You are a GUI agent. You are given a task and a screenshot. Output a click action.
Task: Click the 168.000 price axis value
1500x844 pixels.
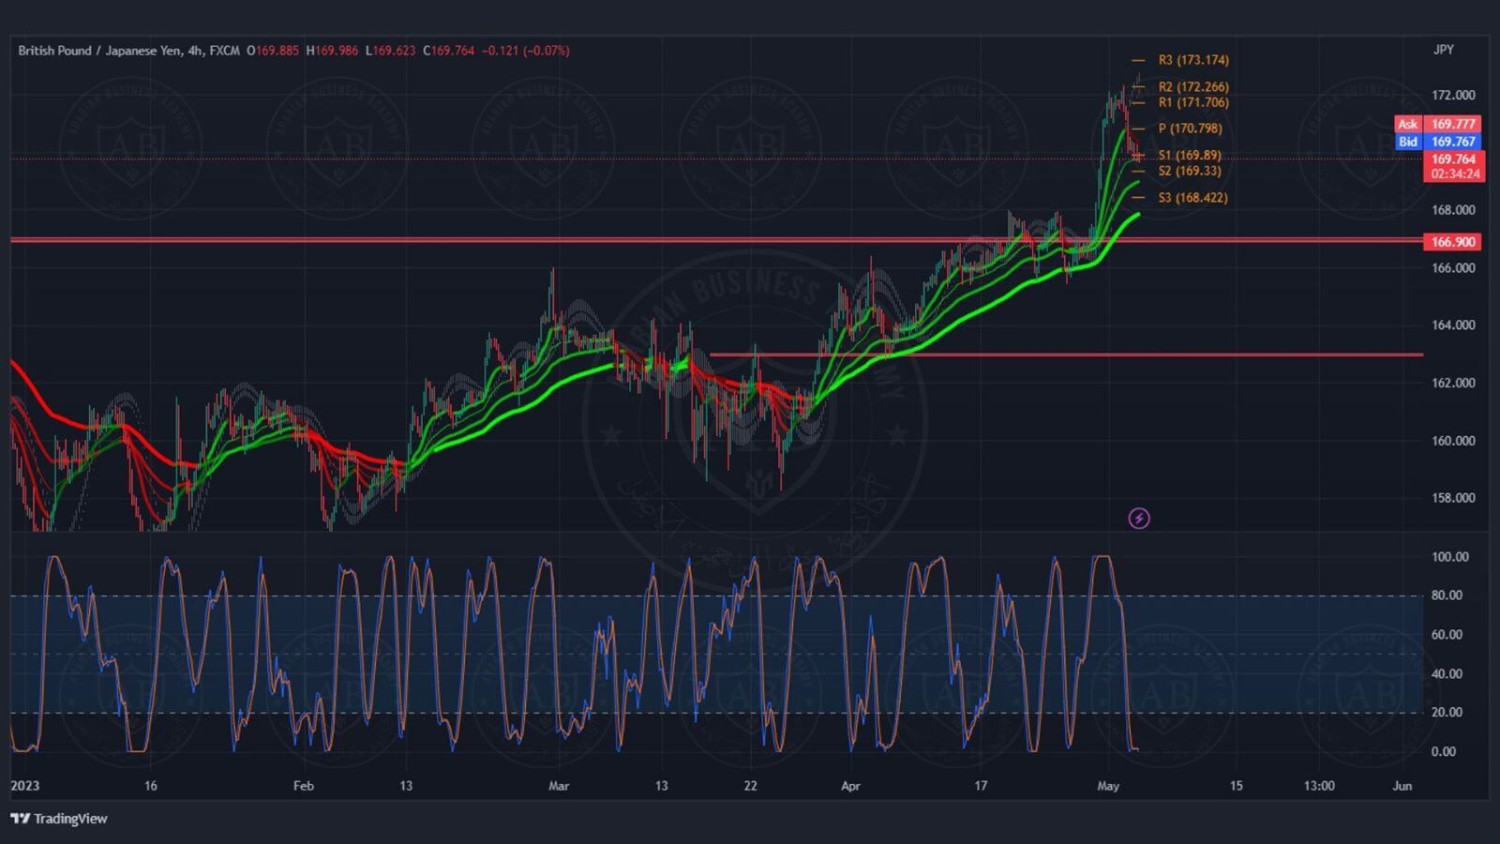pyautogui.click(x=1453, y=210)
